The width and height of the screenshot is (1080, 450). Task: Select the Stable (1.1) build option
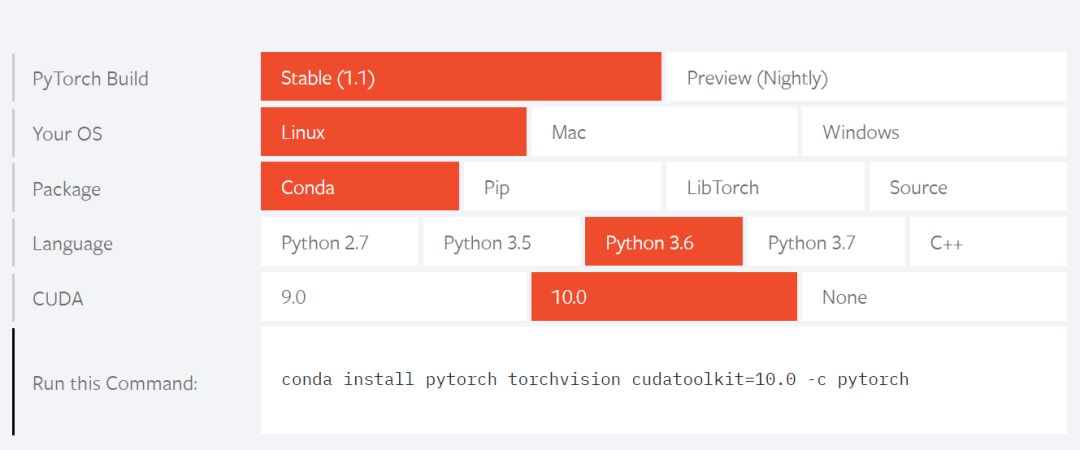tap(461, 76)
